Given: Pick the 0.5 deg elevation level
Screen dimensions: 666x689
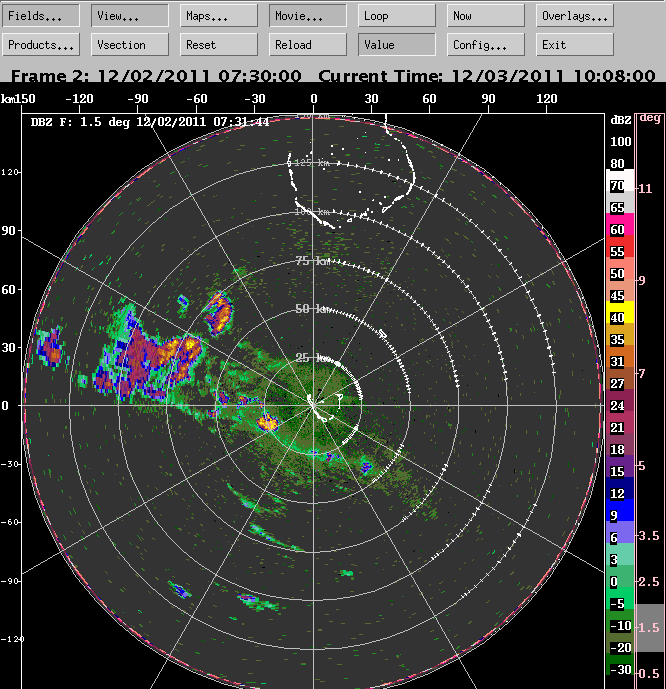Looking at the screenshot, I should point(650,673).
